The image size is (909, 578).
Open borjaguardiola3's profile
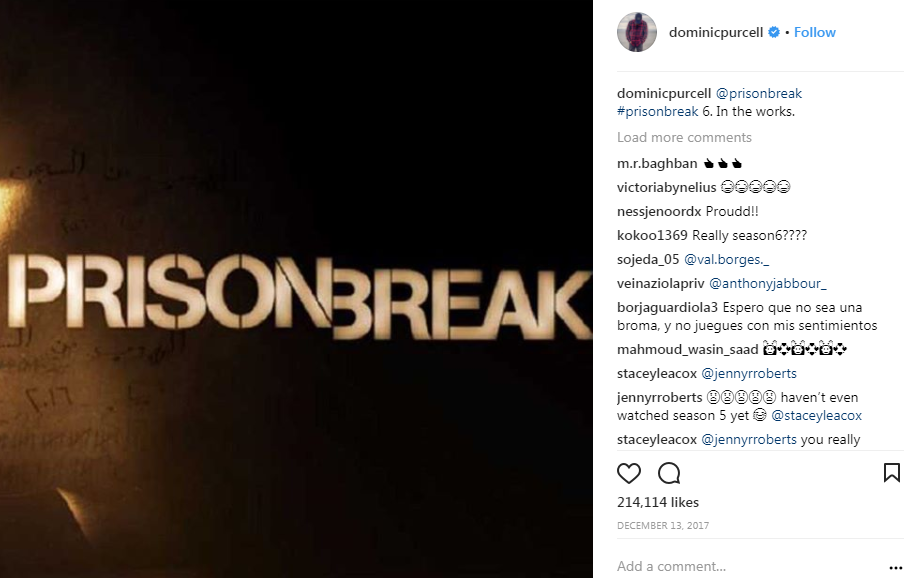pos(667,307)
